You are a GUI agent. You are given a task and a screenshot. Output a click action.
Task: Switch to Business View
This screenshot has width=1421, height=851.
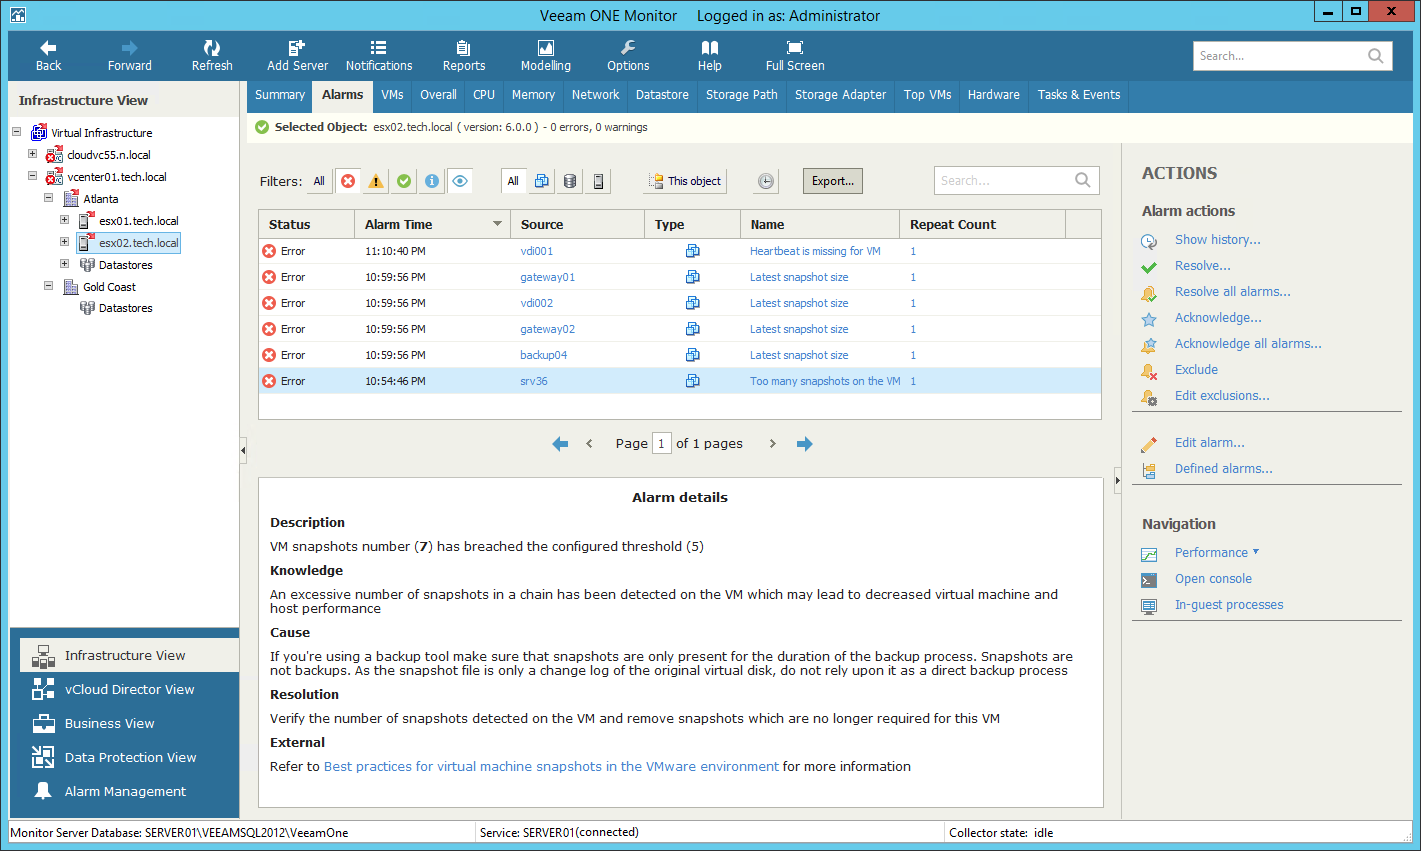(x=129, y=723)
